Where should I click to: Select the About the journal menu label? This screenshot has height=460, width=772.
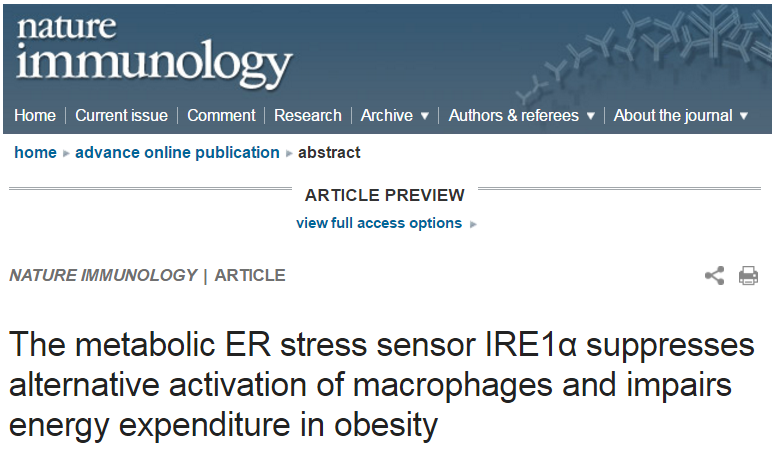tap(673, 115)
